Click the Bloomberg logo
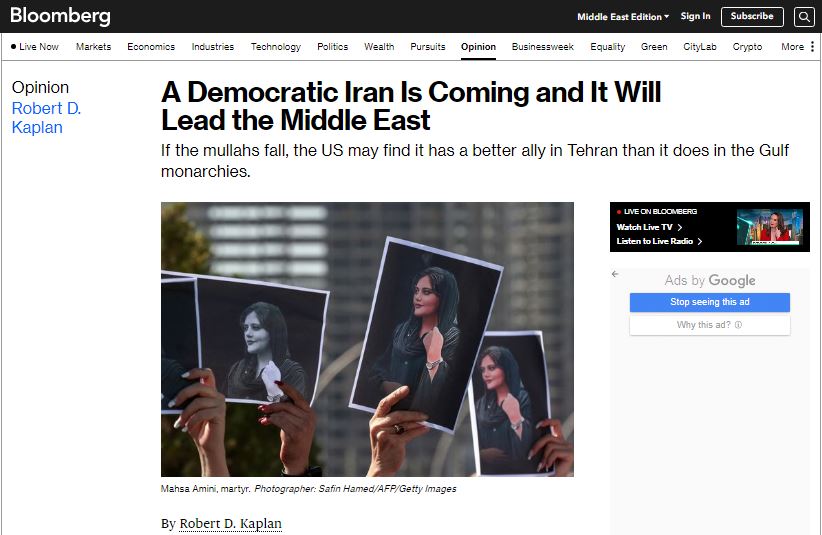 60,16
